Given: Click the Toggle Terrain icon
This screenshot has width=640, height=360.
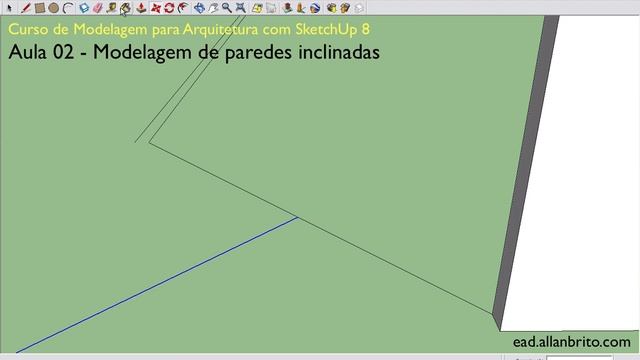Looking at the screenshot, I should coord(271,8).
